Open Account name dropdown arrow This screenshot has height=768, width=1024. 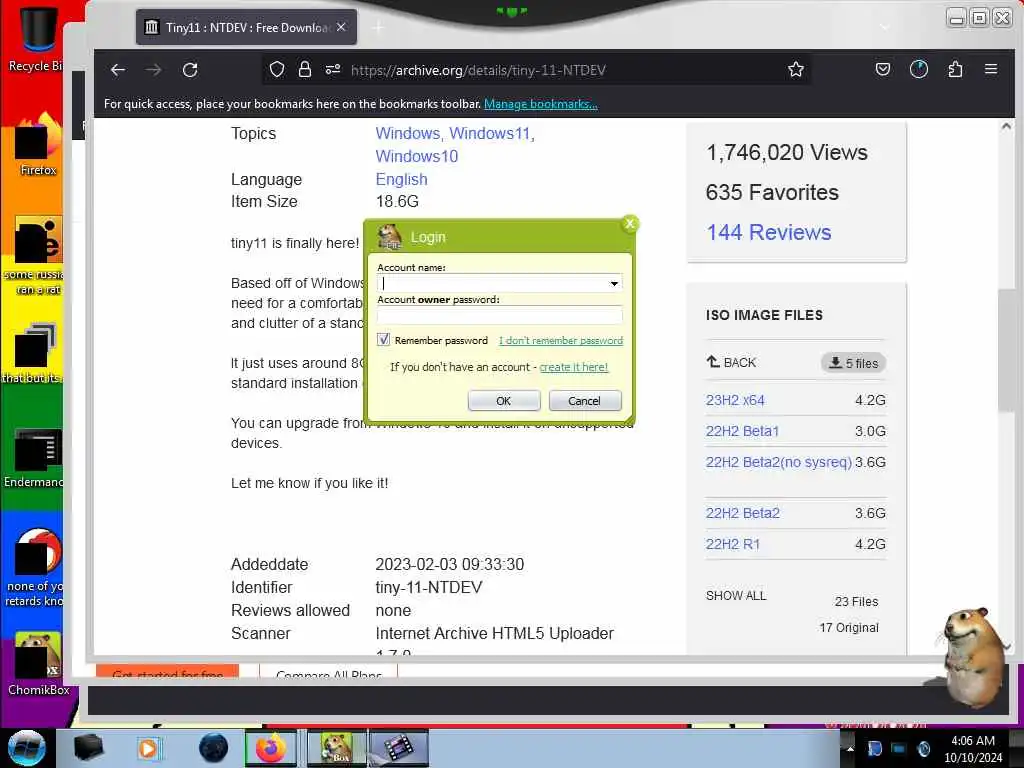click(x=614, y=283)
